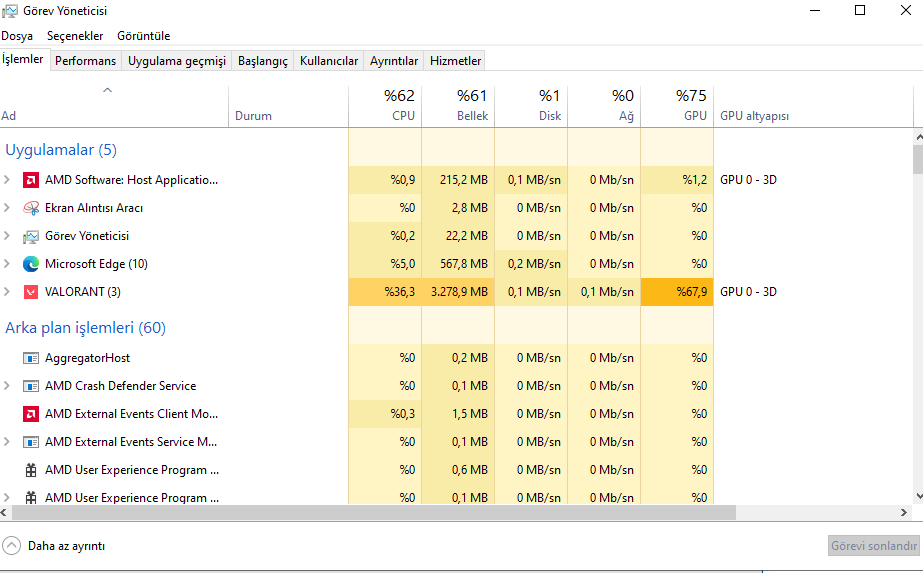Viewport: 923px width, 573px height.
Task: Click the AMD External Events Client icon
Action: point(31,414)
